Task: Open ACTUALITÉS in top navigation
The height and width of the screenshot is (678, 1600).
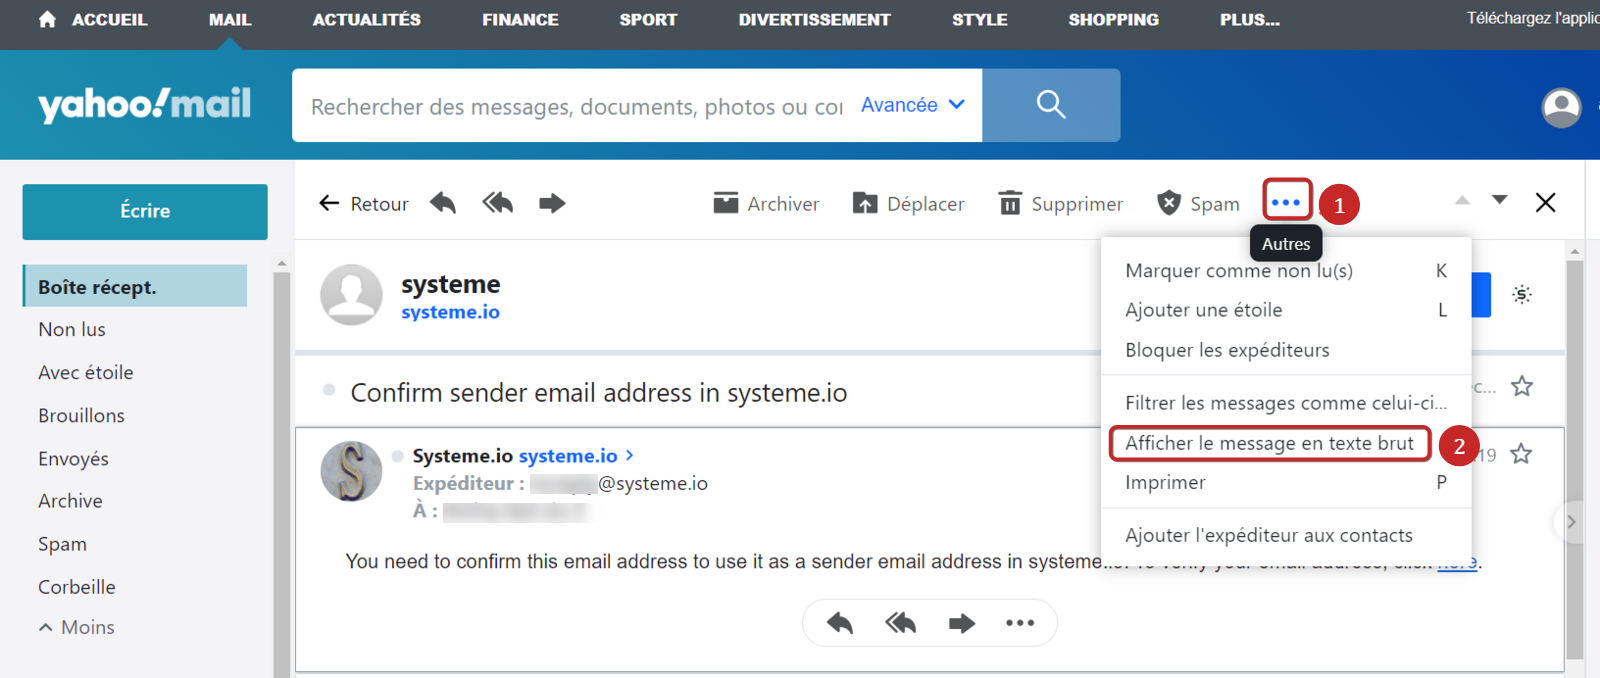Action: [x=367, y=20]
